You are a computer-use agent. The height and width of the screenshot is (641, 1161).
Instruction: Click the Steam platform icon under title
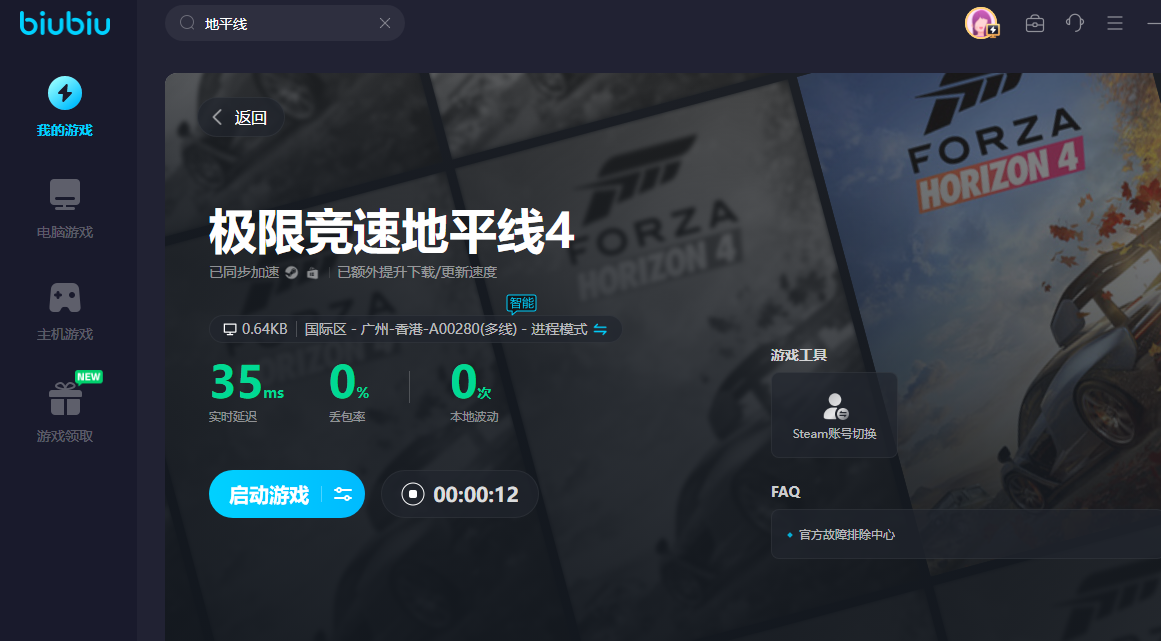click(x=291, y=272)
